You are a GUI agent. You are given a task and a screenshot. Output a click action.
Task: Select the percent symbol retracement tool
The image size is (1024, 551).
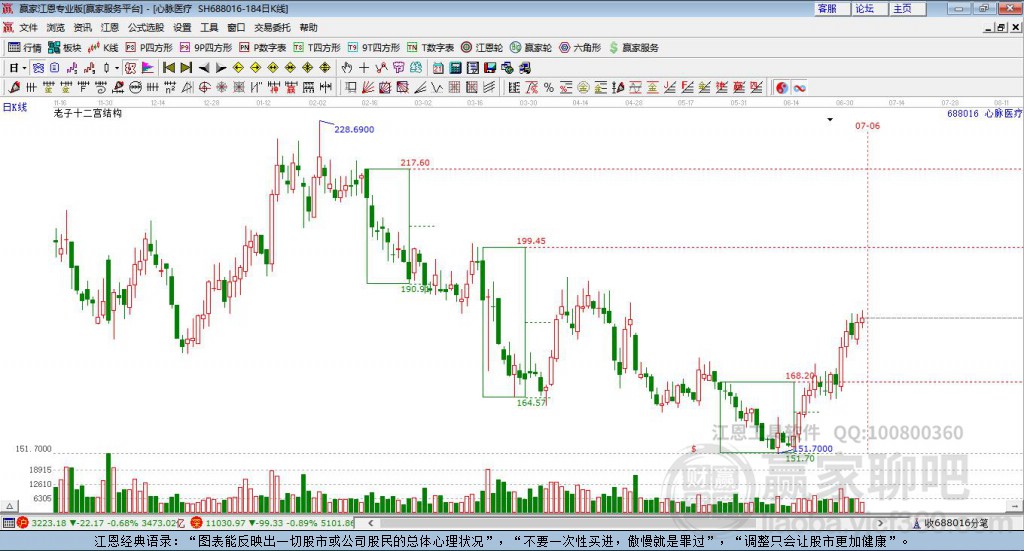549,87
